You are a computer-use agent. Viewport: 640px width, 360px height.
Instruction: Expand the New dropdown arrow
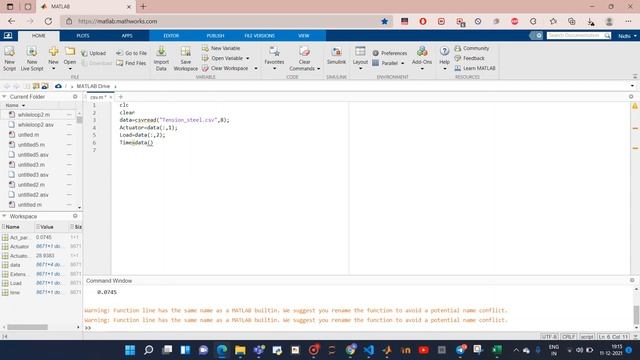click(53, 69)
